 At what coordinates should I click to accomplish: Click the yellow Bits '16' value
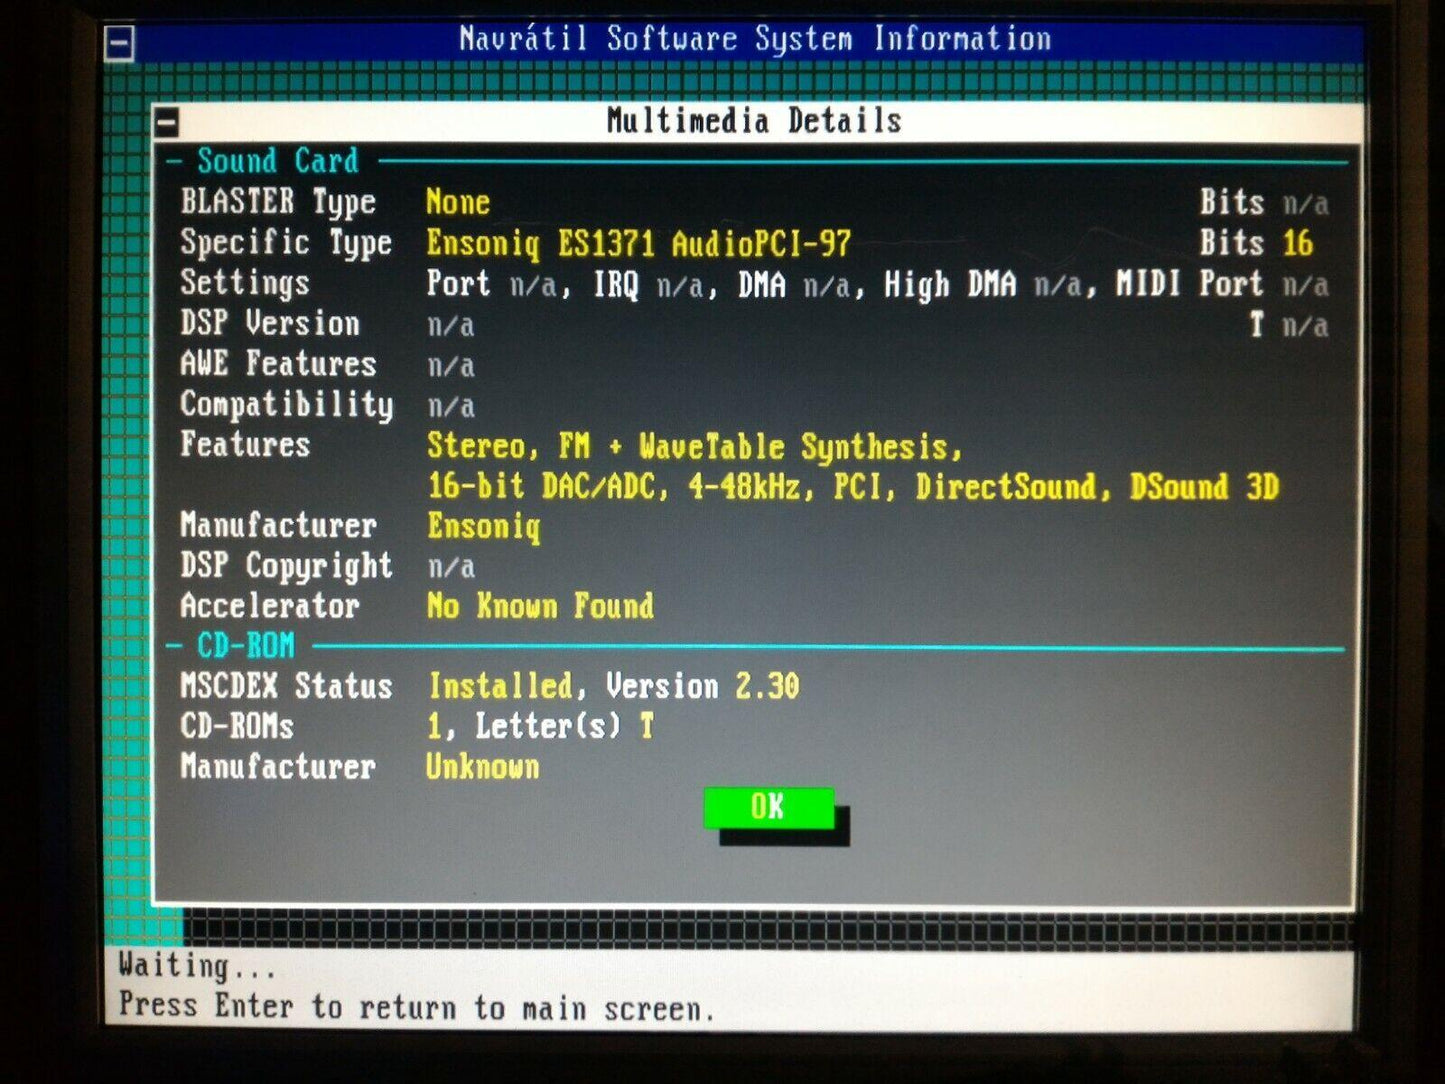click(x=1297, y=243)
